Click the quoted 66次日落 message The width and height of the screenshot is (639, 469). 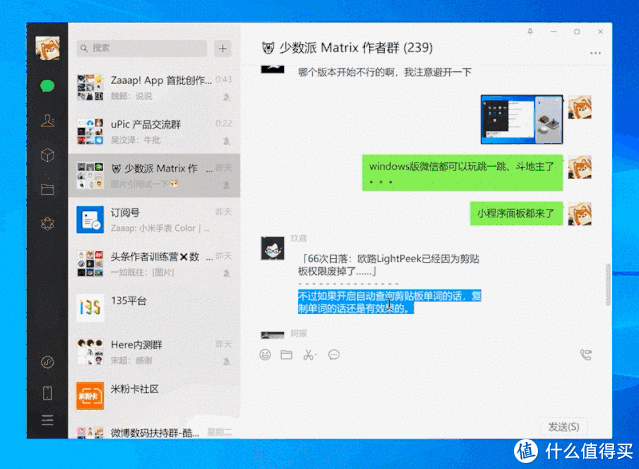coord(388,265)
